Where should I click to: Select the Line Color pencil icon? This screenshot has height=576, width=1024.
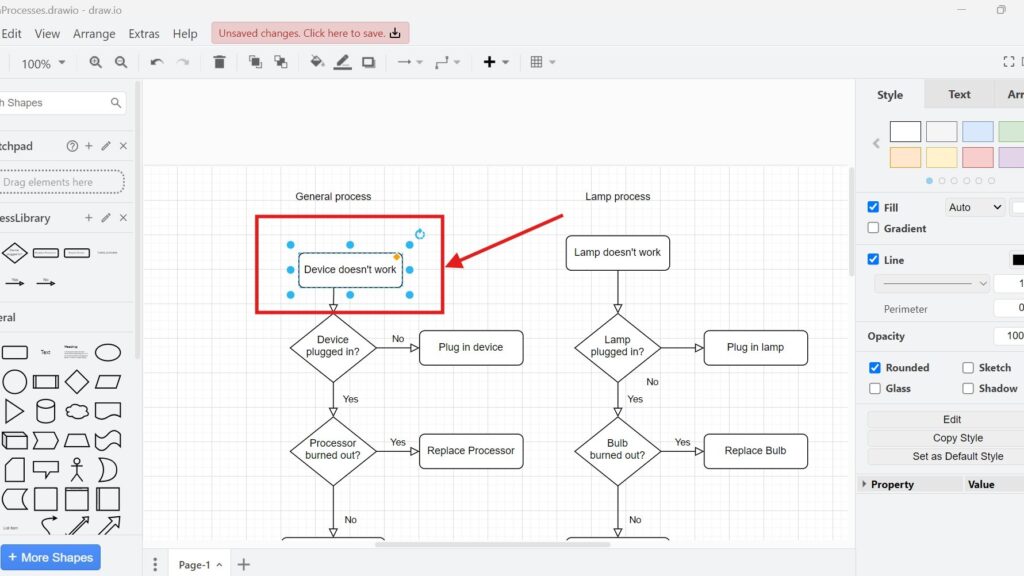344,61
